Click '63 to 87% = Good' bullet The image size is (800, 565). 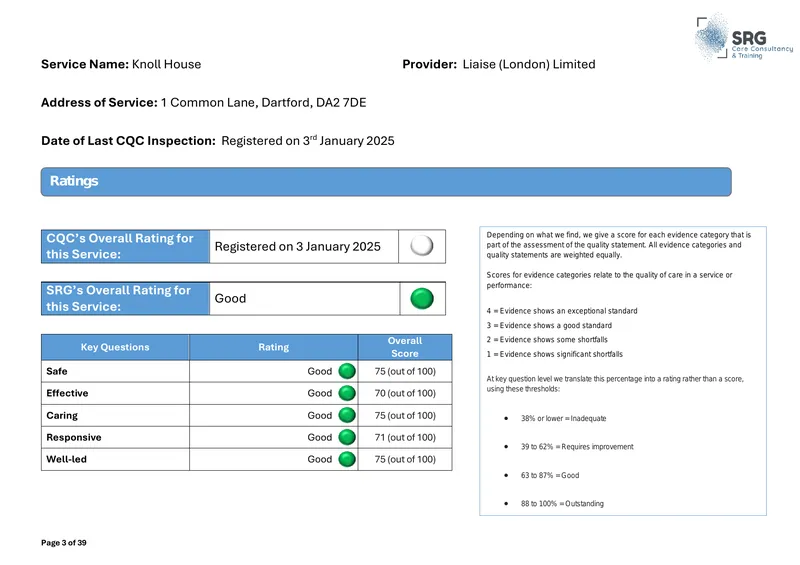pos(550,475)
